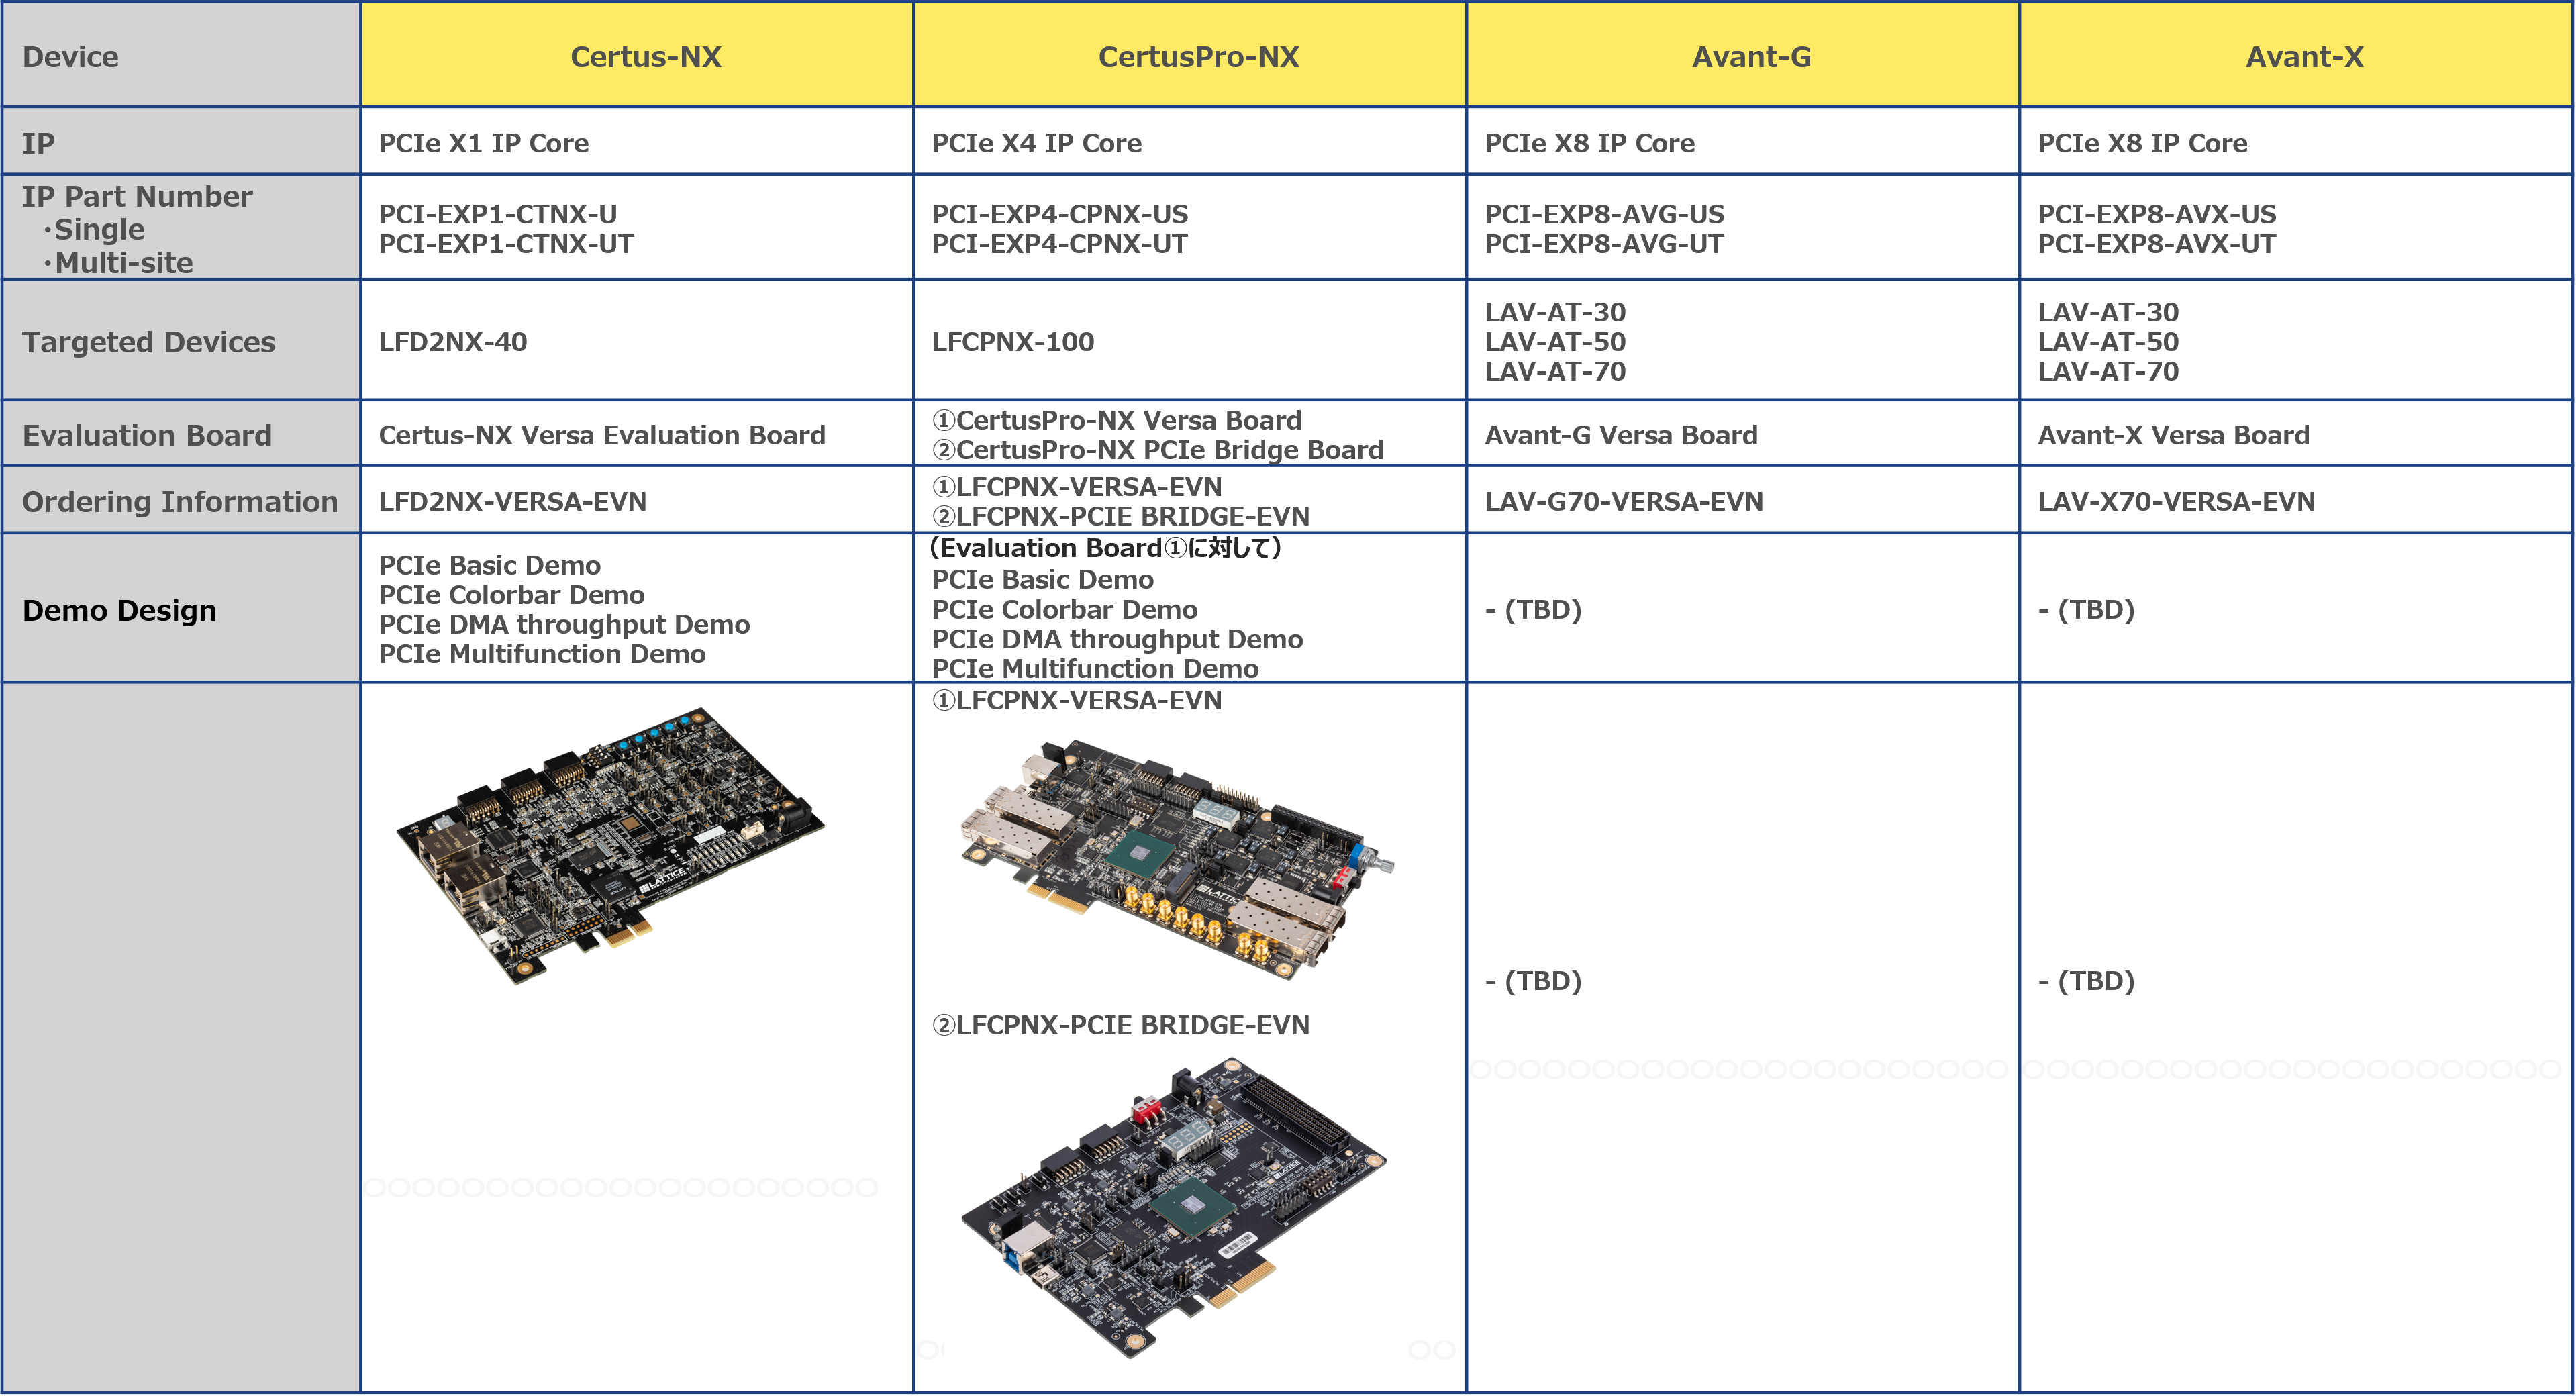The width and height of the screenshot is (2576, 1396).
Task: Select PCI-EXP8-AVG-US part number
Action: (x=1604, y=214)
